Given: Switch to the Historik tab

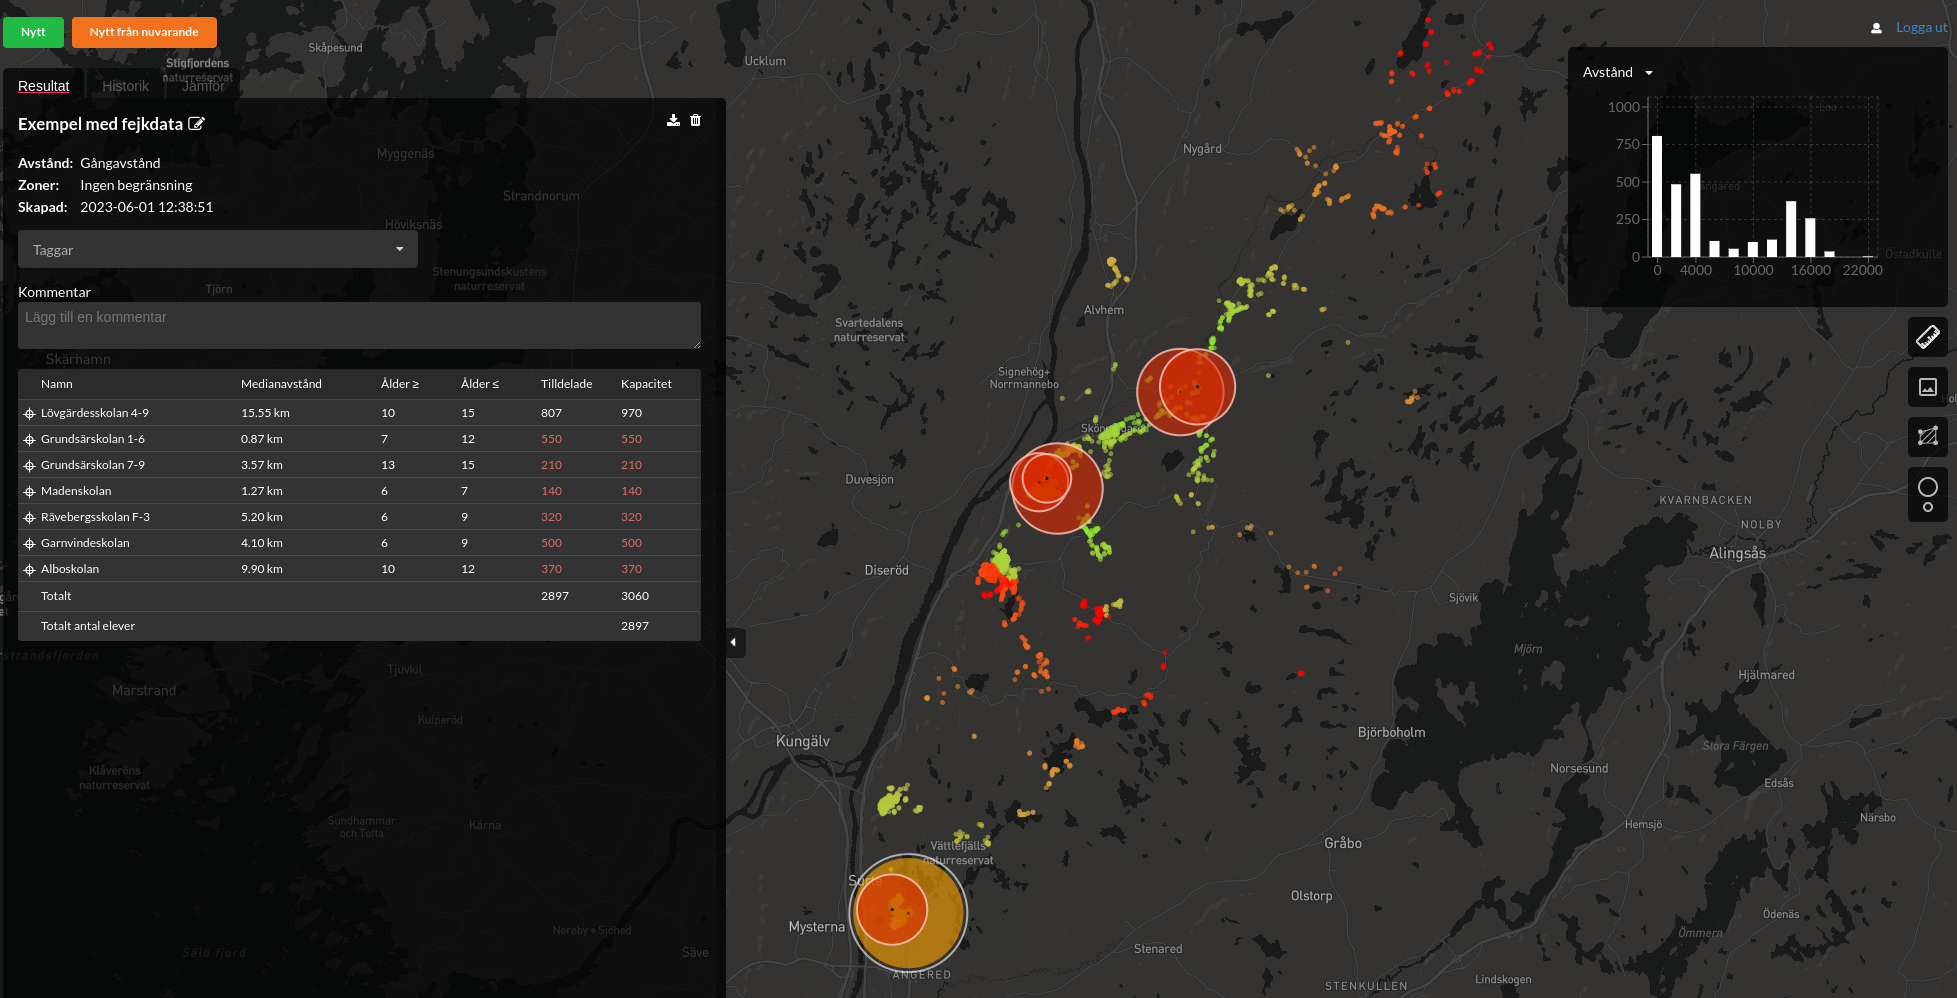Looking at the screenshot, I should [125, 86].
